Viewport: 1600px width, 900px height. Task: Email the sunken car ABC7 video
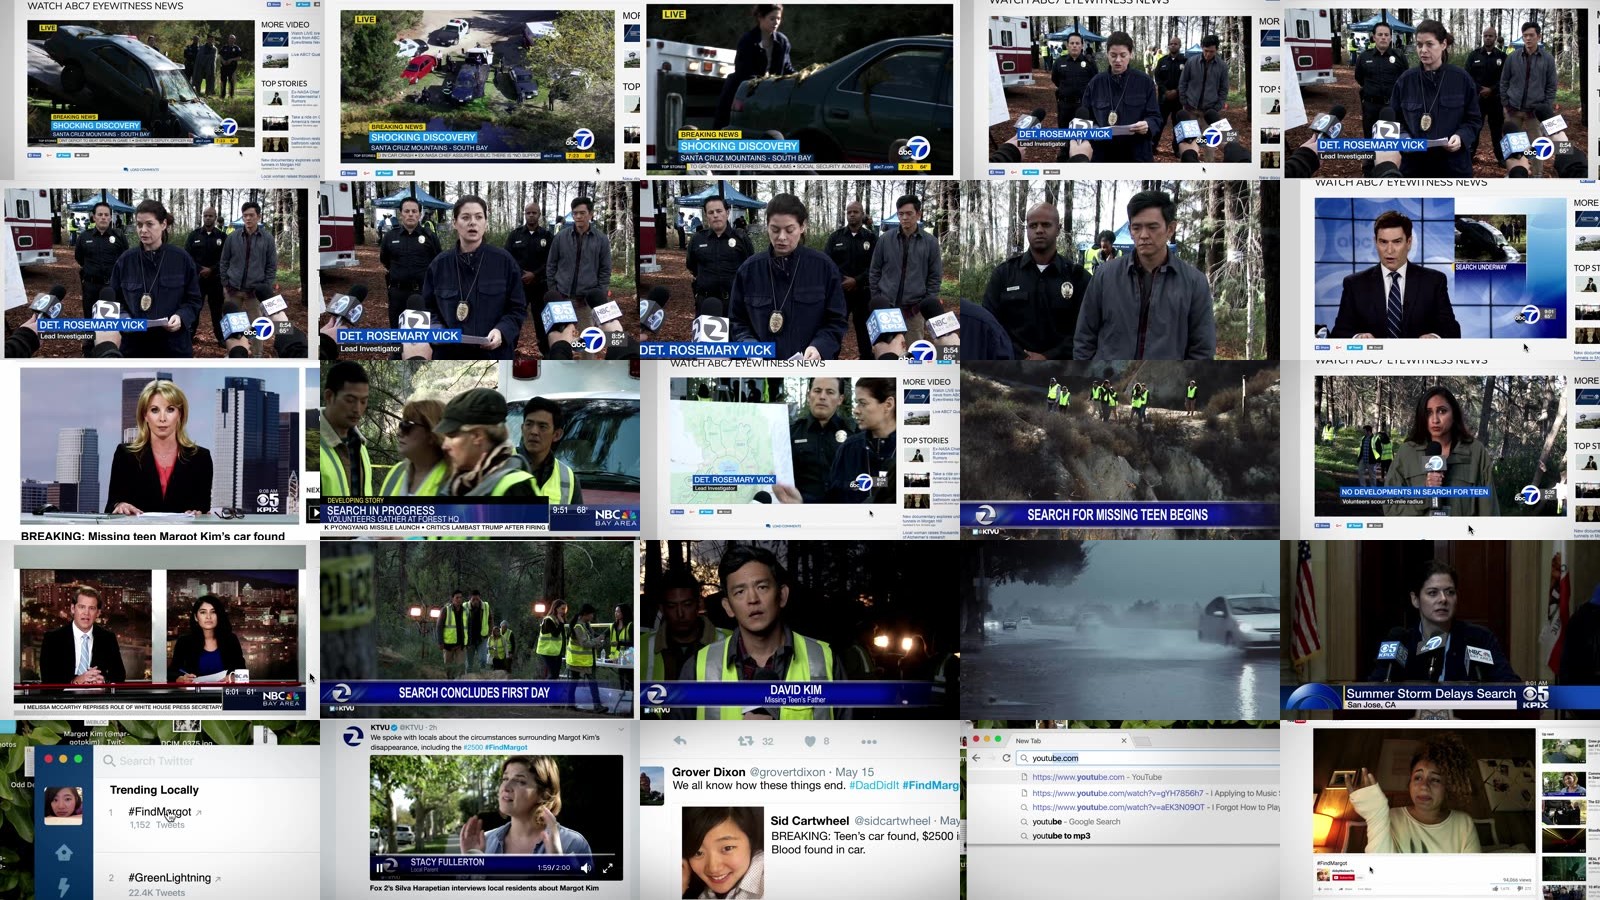[82, 155]
